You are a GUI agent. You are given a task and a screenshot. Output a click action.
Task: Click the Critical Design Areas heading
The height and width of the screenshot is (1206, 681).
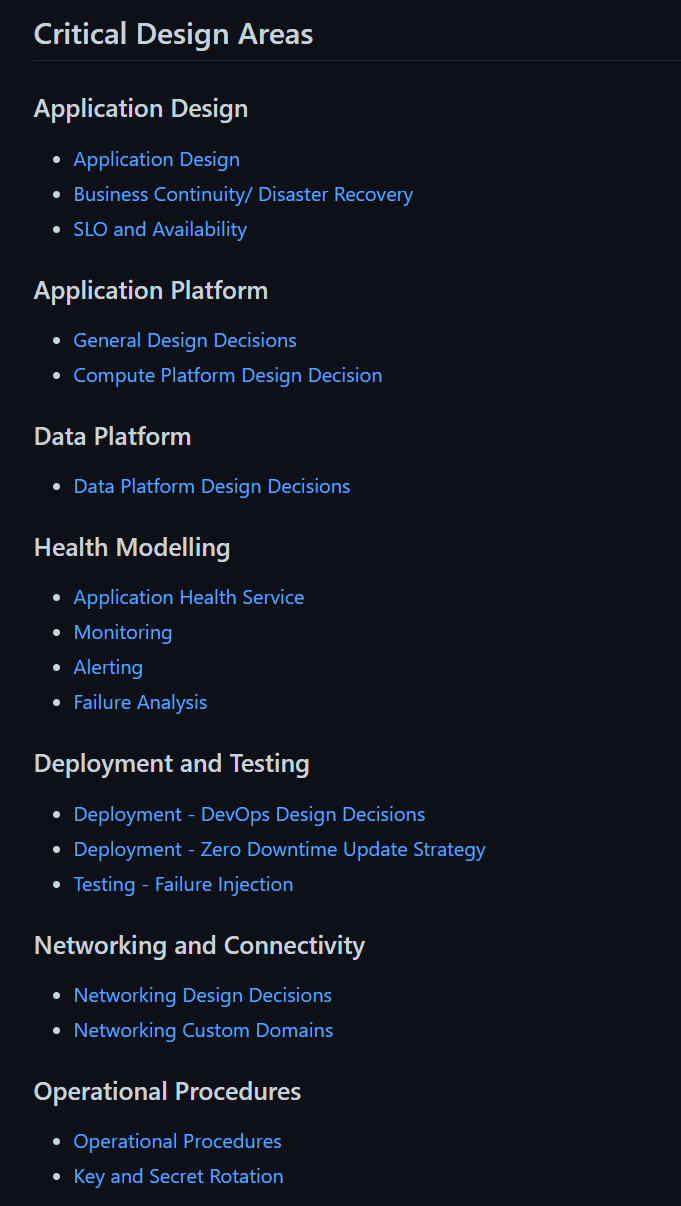(x=173, y=34)
